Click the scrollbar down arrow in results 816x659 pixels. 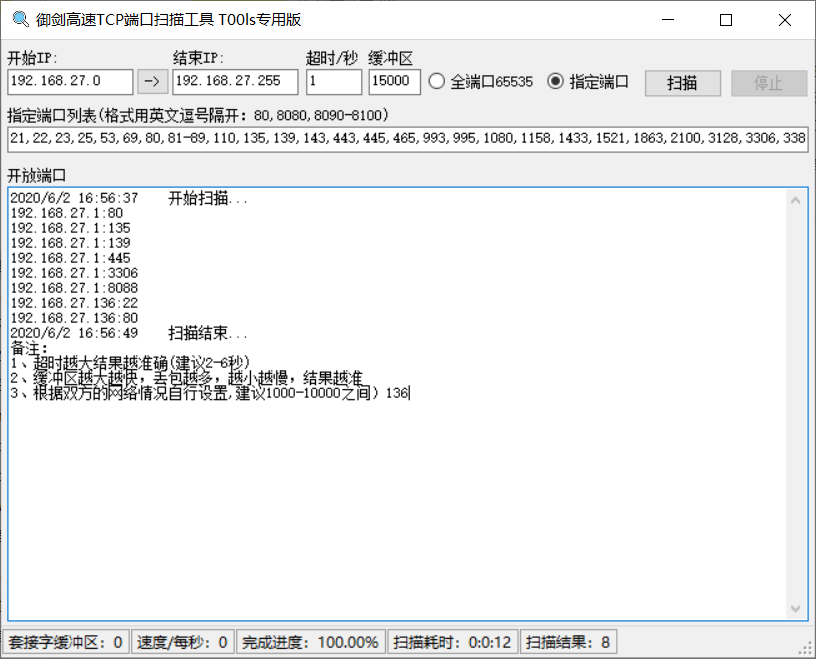797,608
